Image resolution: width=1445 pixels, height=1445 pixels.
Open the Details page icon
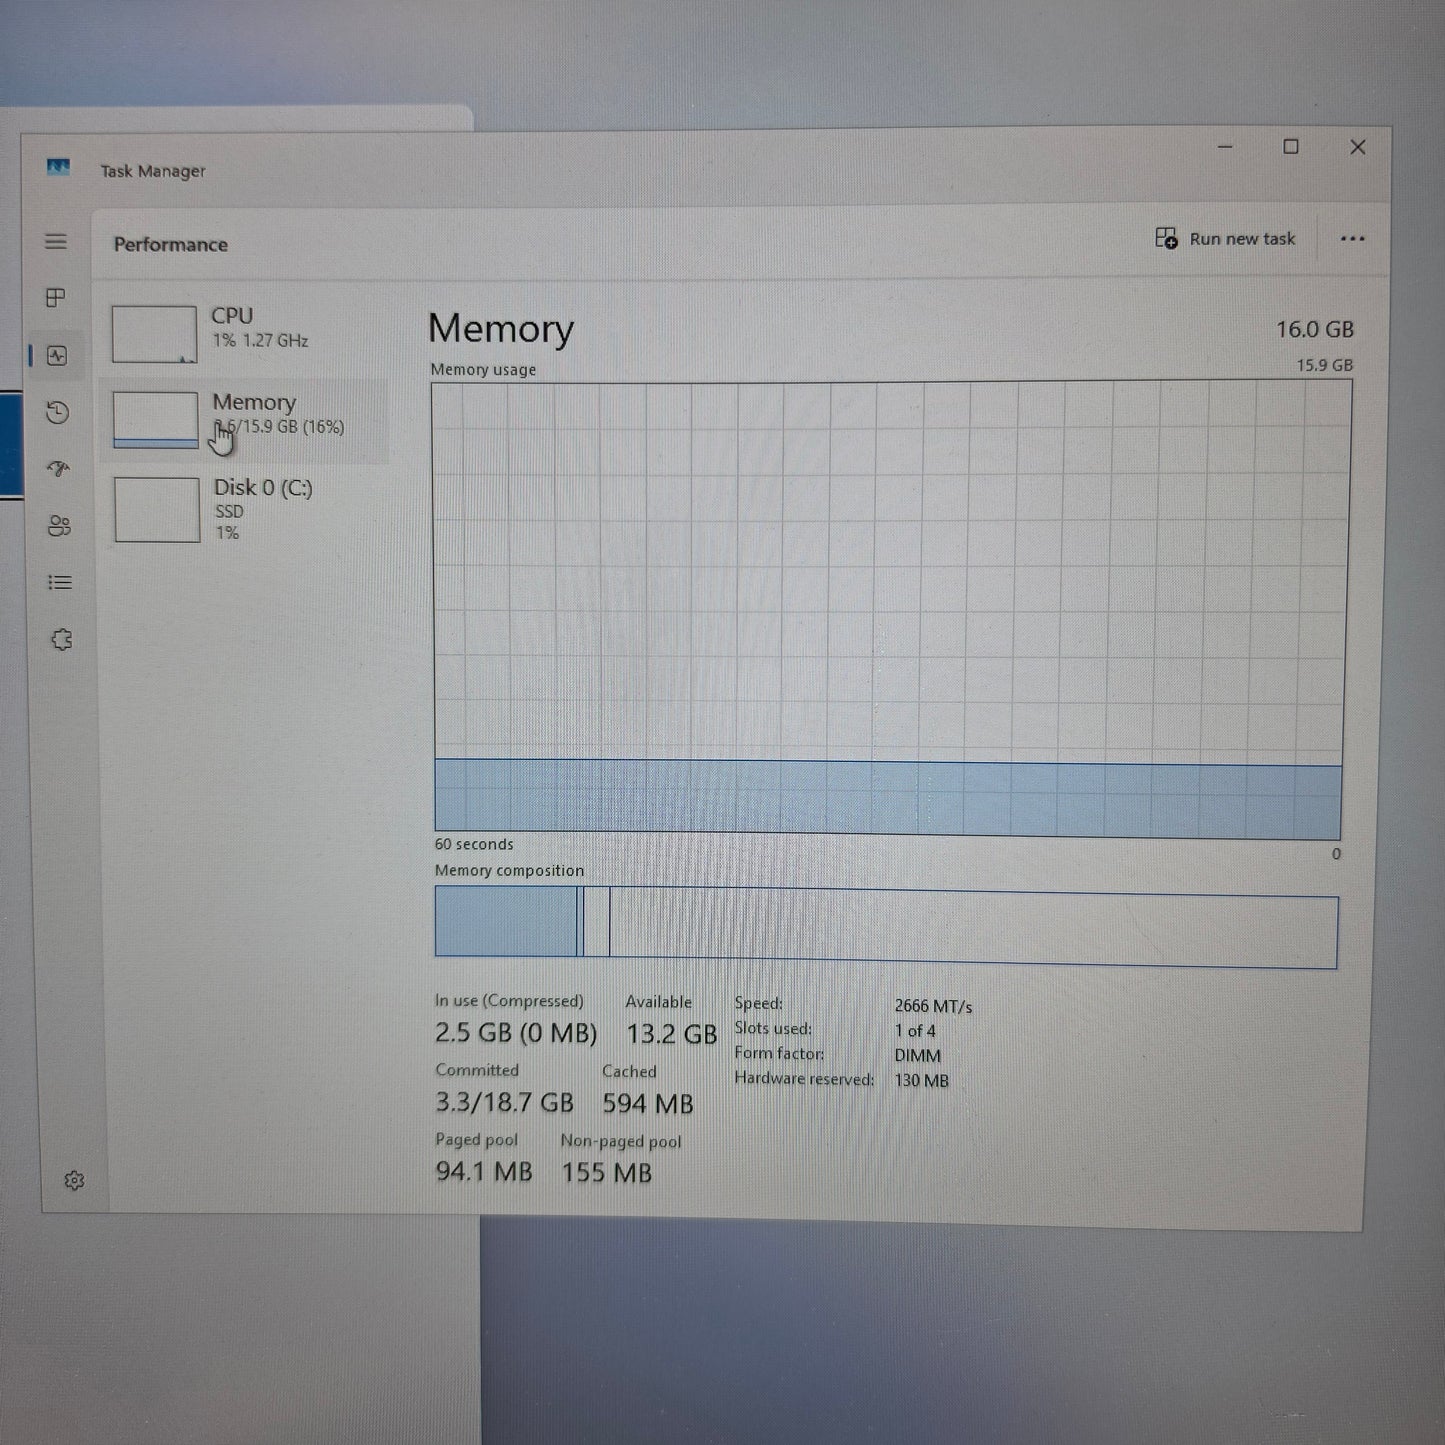tap(60, 582)
